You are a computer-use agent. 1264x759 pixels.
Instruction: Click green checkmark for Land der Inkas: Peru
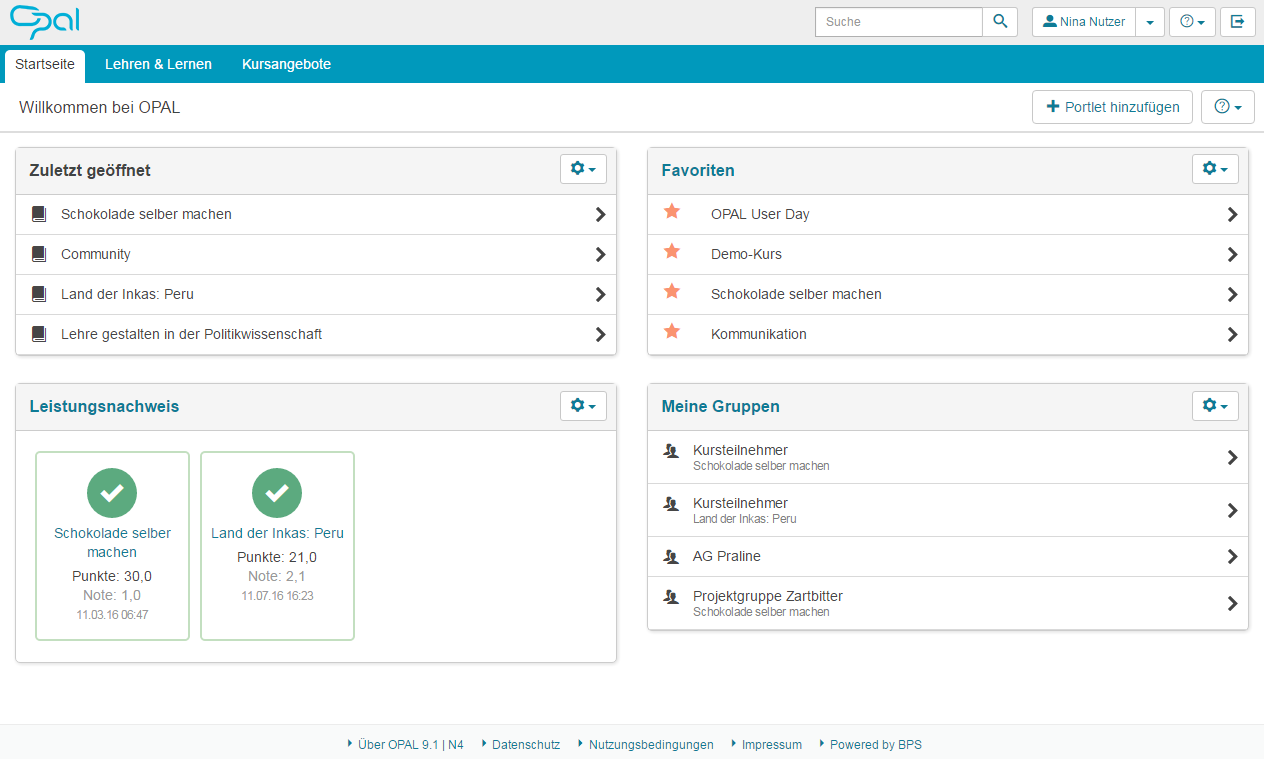[277, 493]
